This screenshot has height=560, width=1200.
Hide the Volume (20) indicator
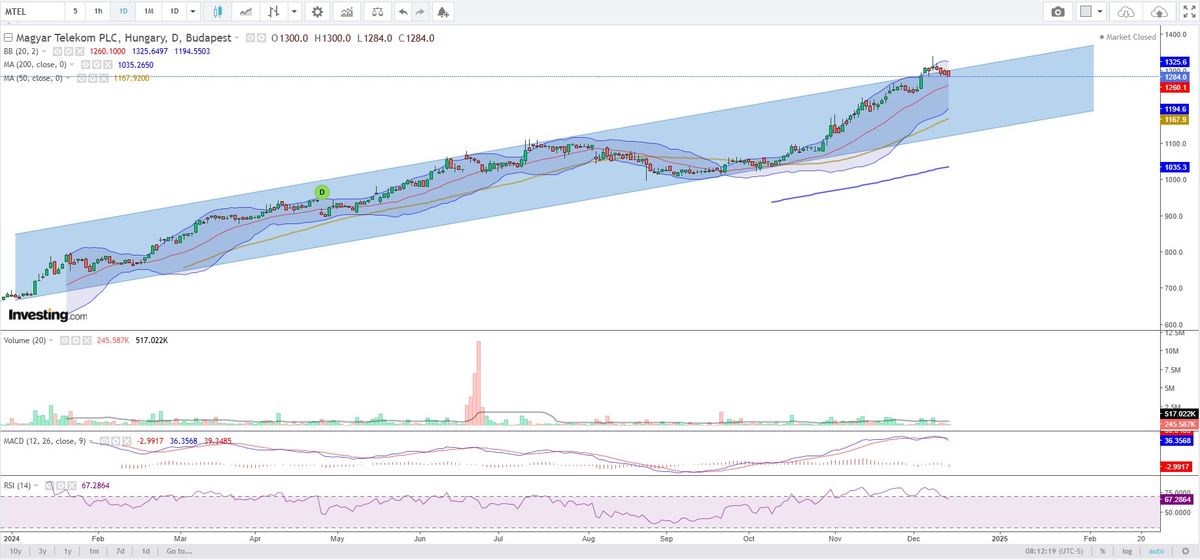click(x=64, y=341)
